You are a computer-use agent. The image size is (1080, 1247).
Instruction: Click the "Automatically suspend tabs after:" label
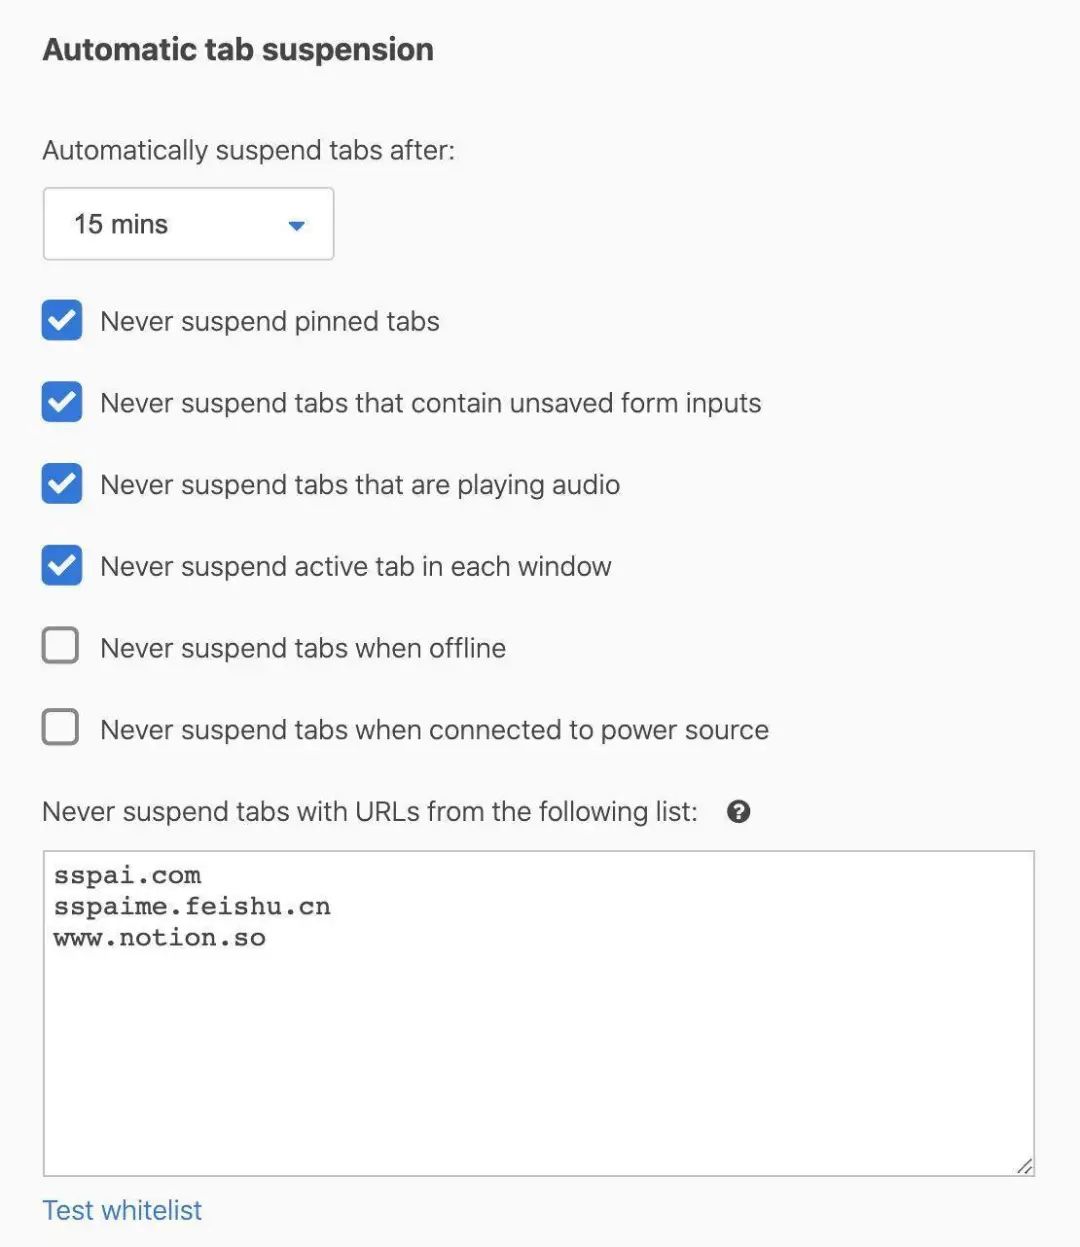coord(248,150)
